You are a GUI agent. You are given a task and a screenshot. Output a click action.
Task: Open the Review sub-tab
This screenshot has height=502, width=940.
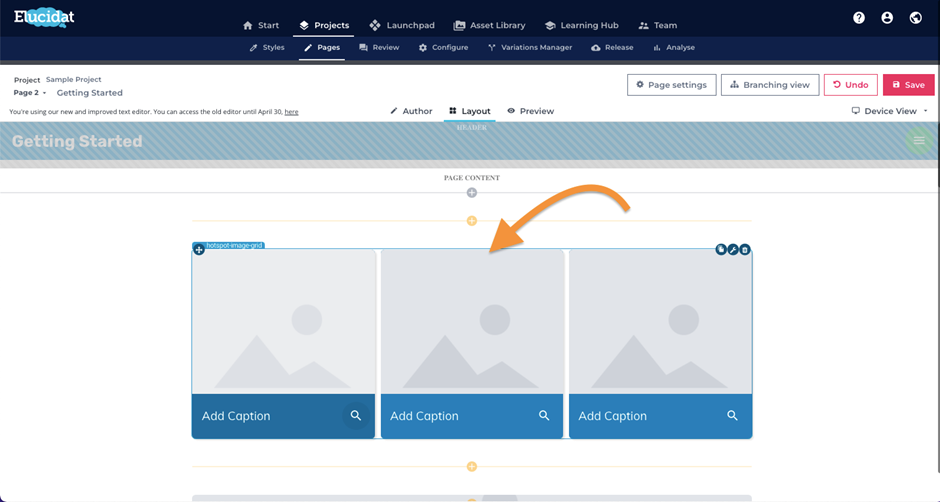[379, 47]
